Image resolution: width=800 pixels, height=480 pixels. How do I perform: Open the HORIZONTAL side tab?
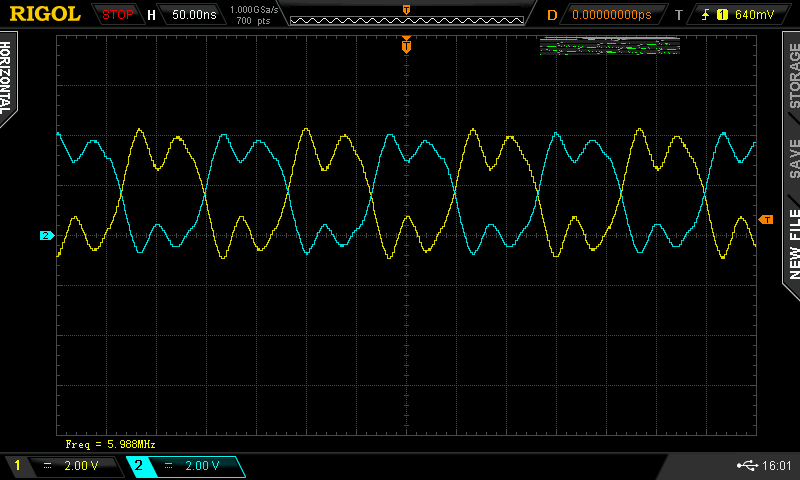point(6,78)
